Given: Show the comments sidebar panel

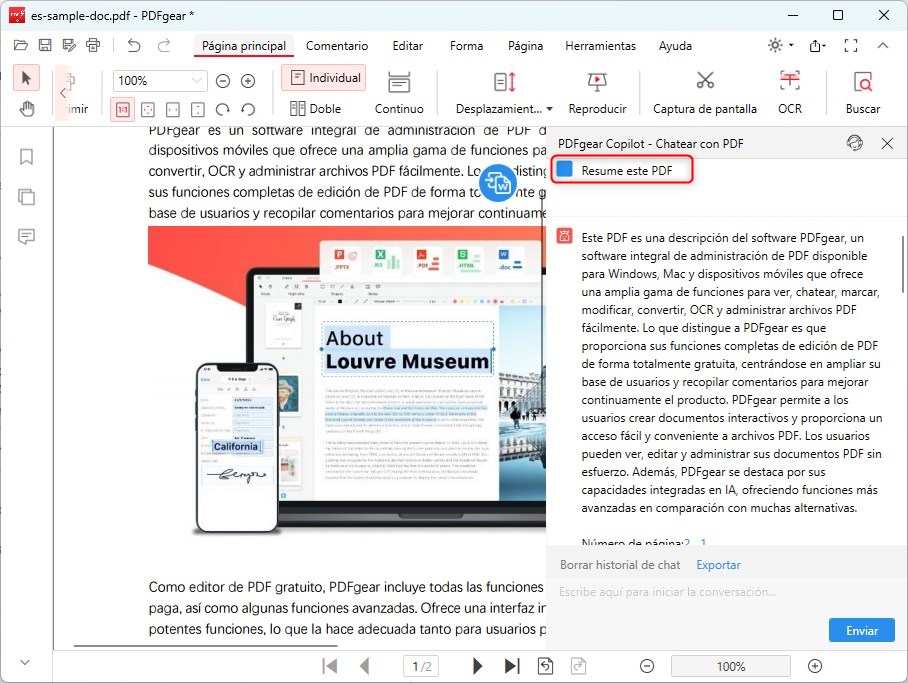Looking at the screenshot, I should click(x=27, y=236).
